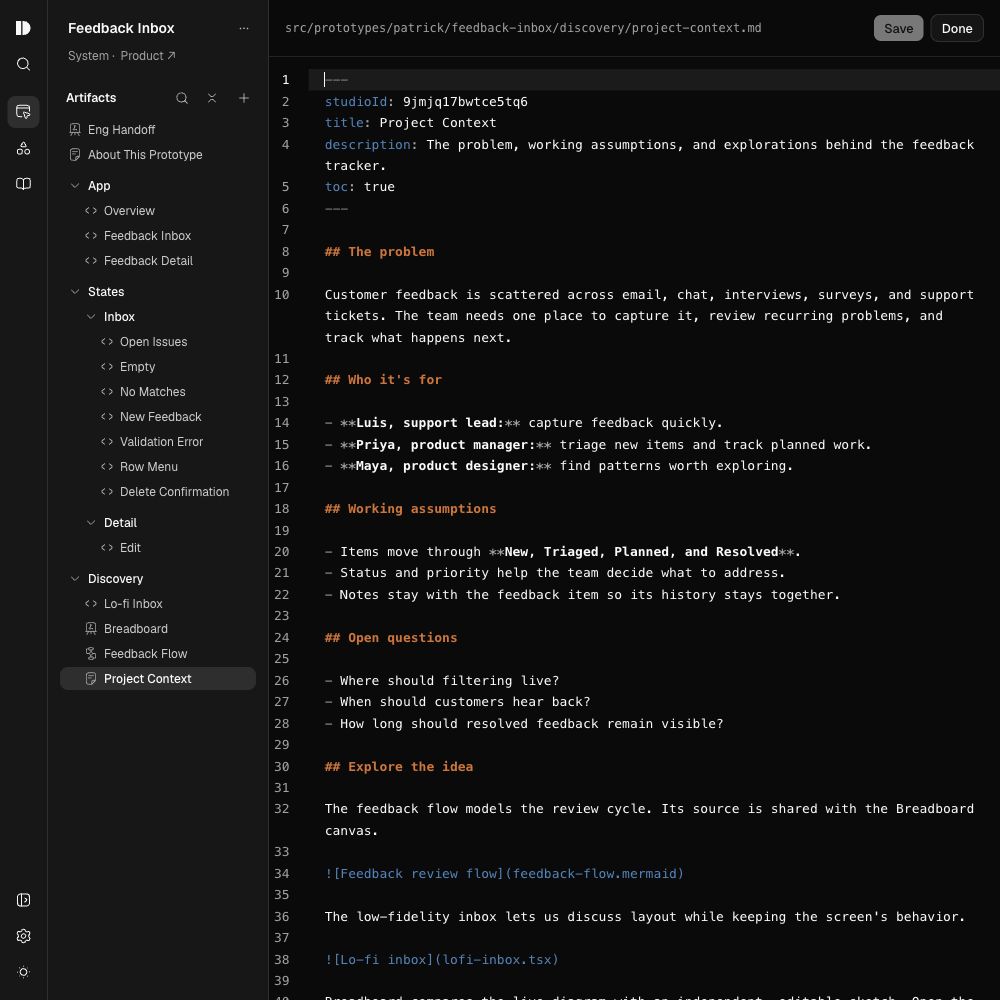The height and width of the screenshot is (1000, 1000).
Task: Click the file path in the editor header
Action: [x=523, y=28]
